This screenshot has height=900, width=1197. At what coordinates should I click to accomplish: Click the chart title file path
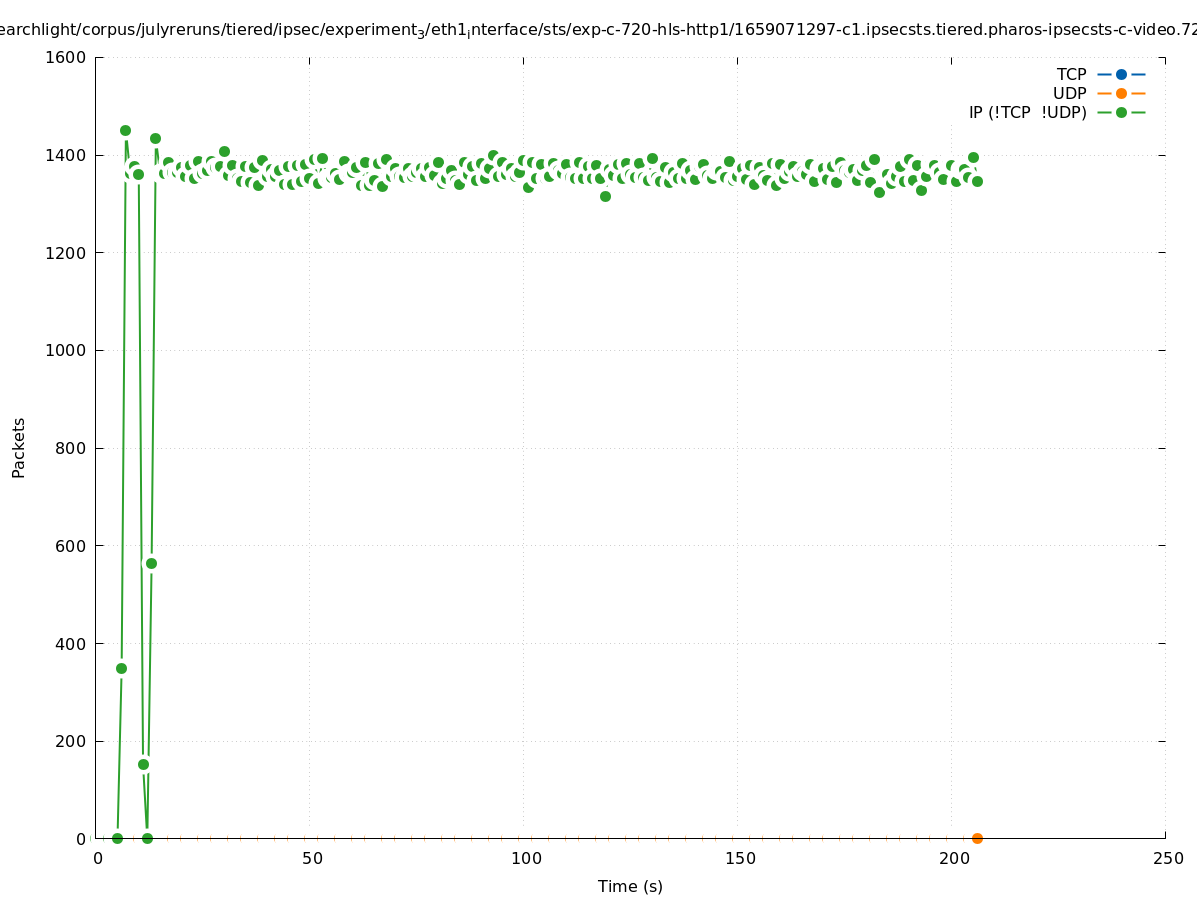click(598, 30)
